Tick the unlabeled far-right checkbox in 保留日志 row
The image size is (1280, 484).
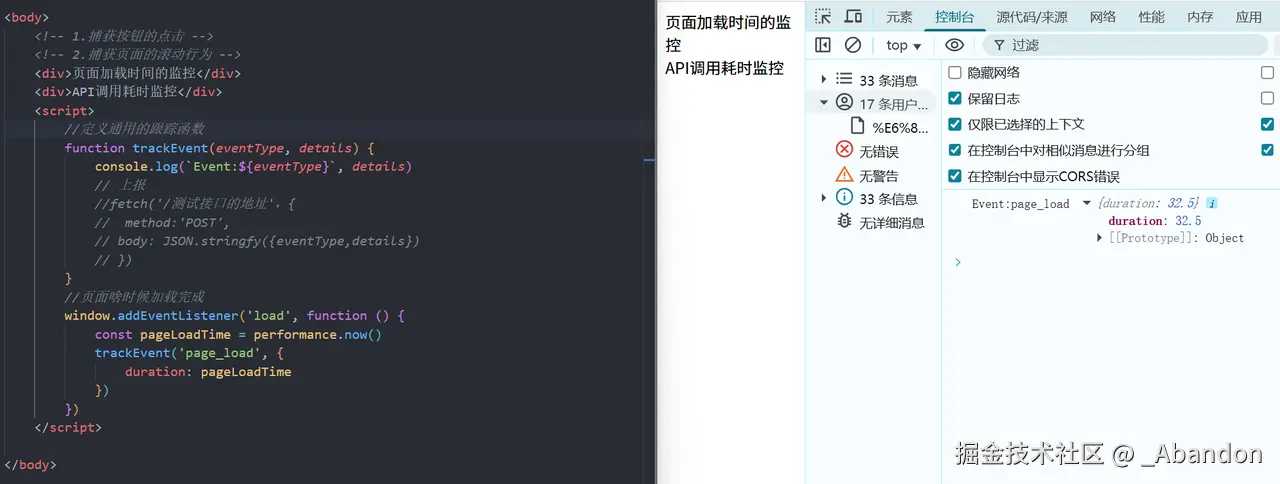(x=1268, y=98)
